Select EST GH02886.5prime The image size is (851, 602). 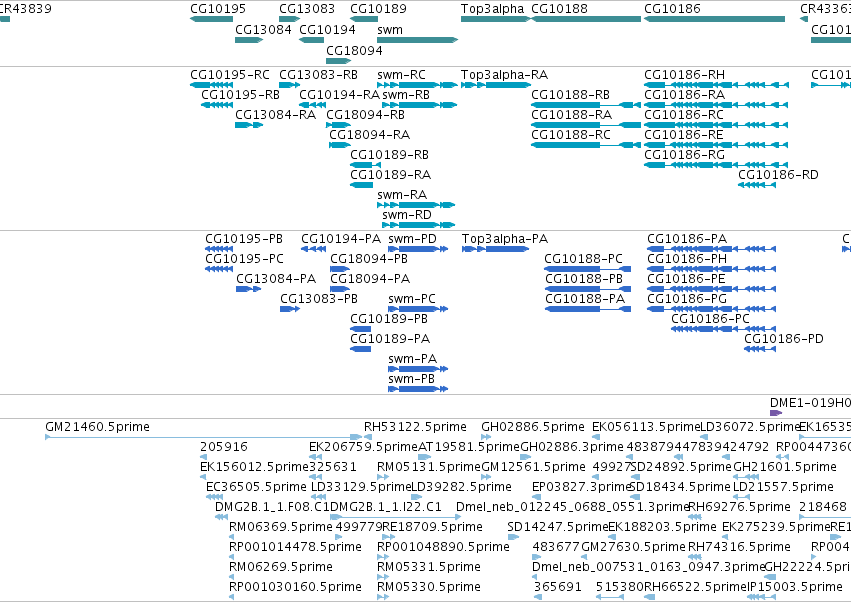(x=486, y=437)
